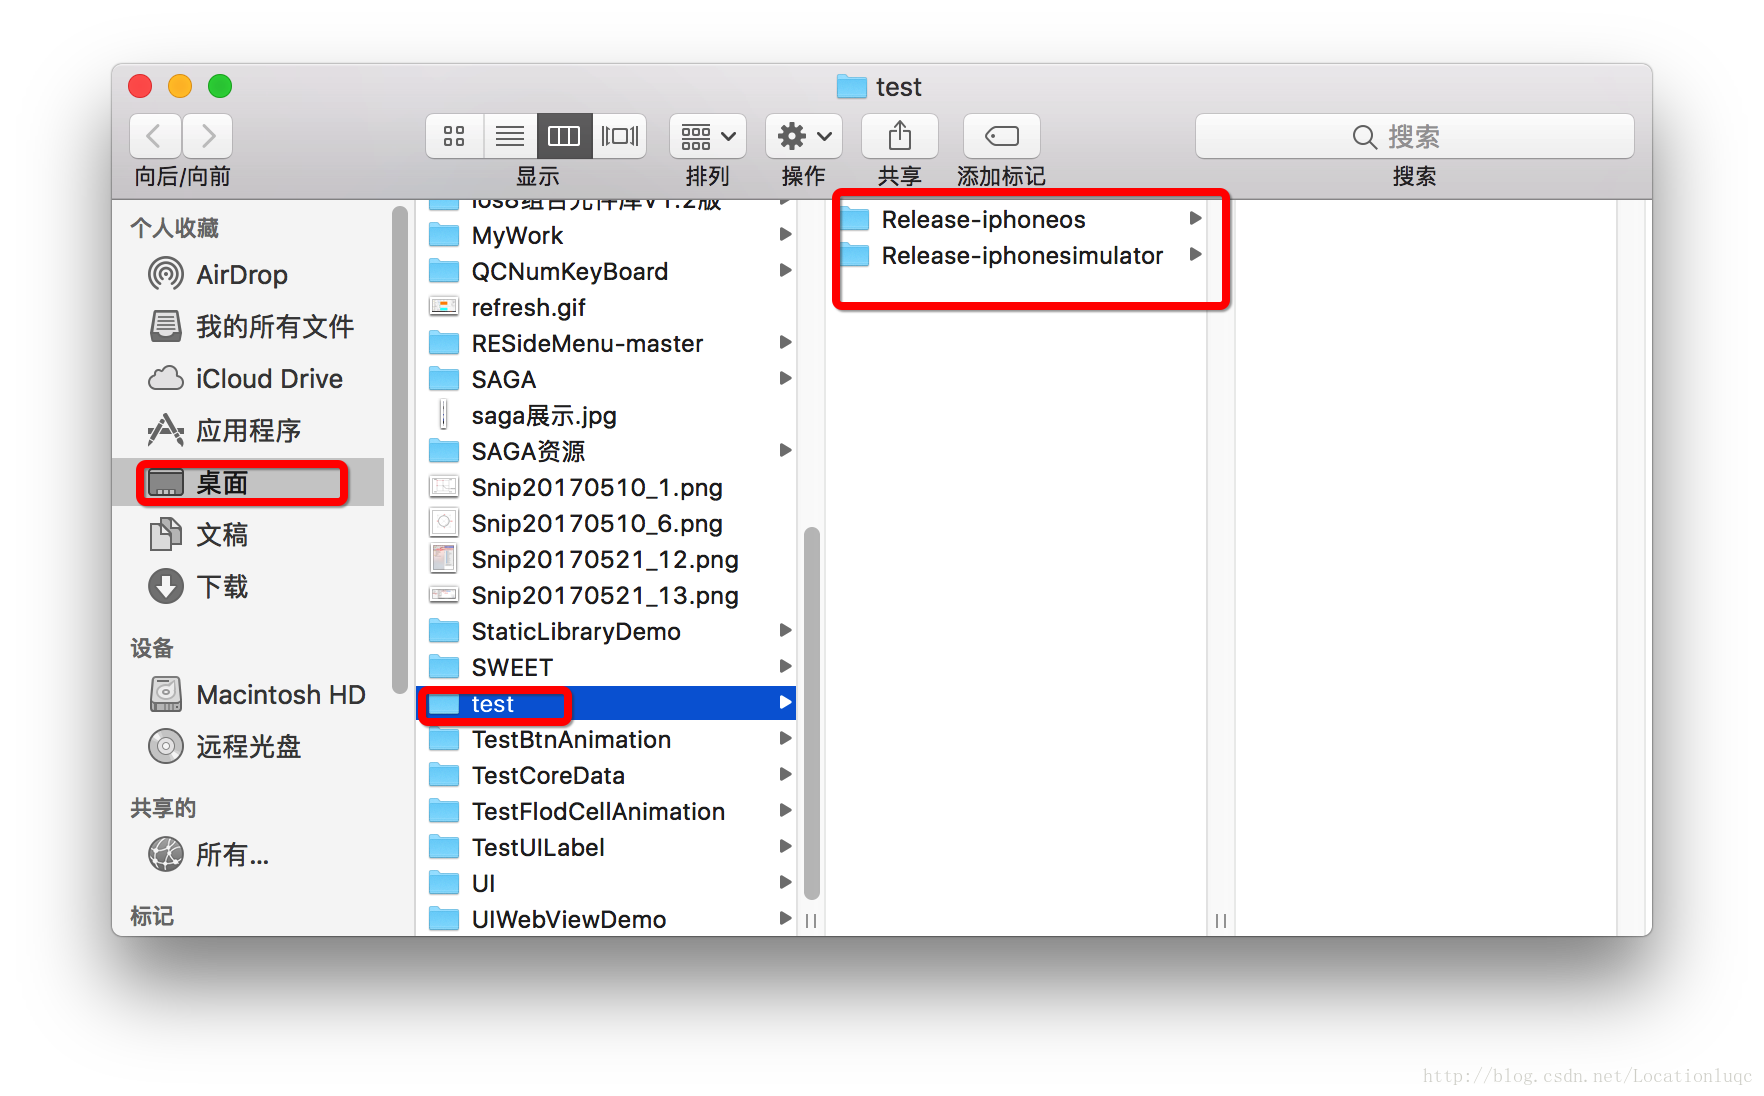Select the RESideMenu-master folder

coord(606,344)
